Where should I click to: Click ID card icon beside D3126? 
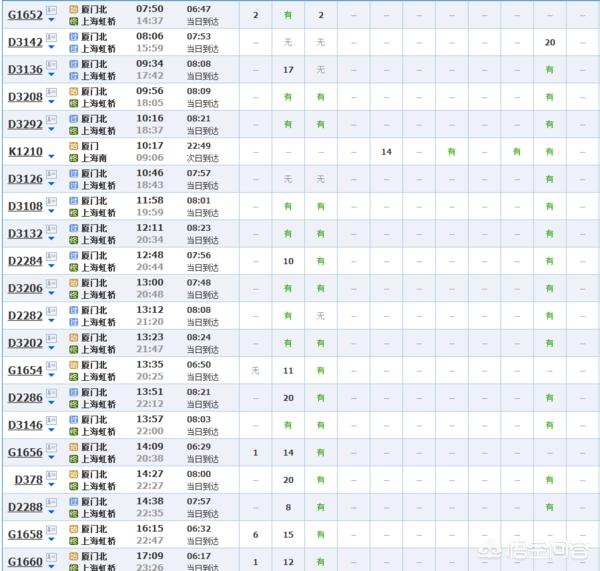coord(51,174)
